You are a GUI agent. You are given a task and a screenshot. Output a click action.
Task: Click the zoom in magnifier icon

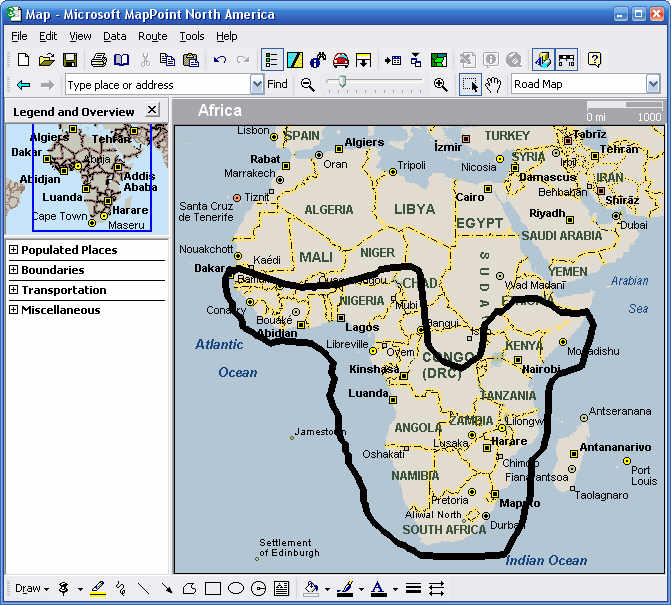coord(440,85)
